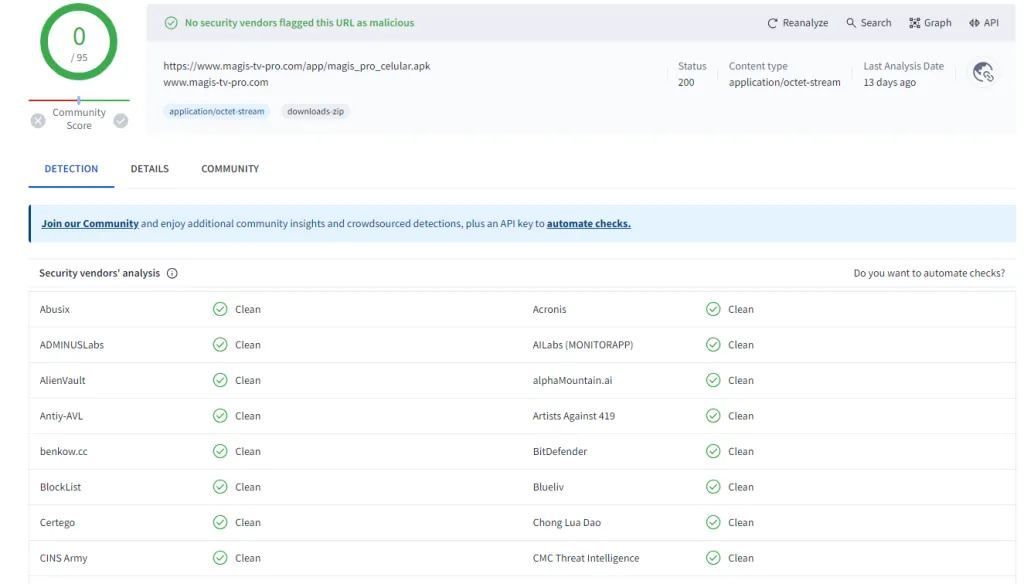Click the globe link icon beside Last Analysis Date

click(983, 73)
